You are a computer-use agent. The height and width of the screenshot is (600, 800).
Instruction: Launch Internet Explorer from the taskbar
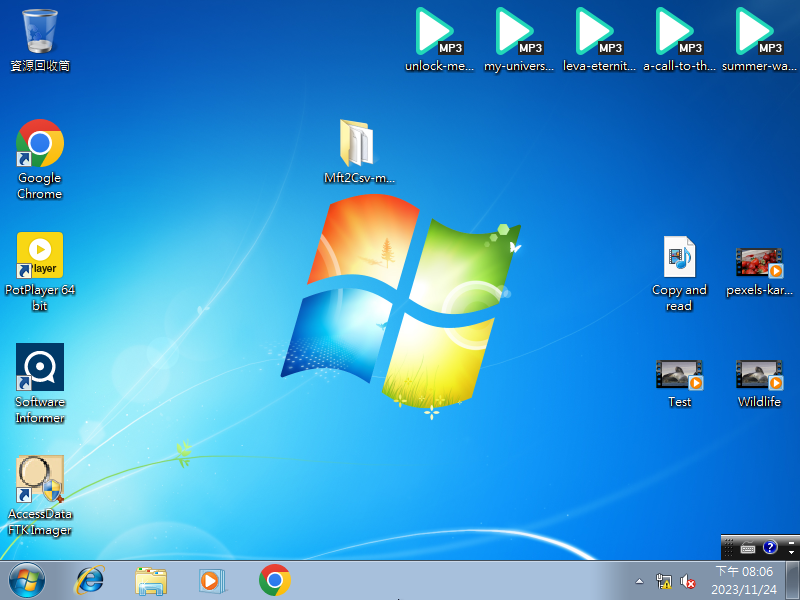coord(90,581)
